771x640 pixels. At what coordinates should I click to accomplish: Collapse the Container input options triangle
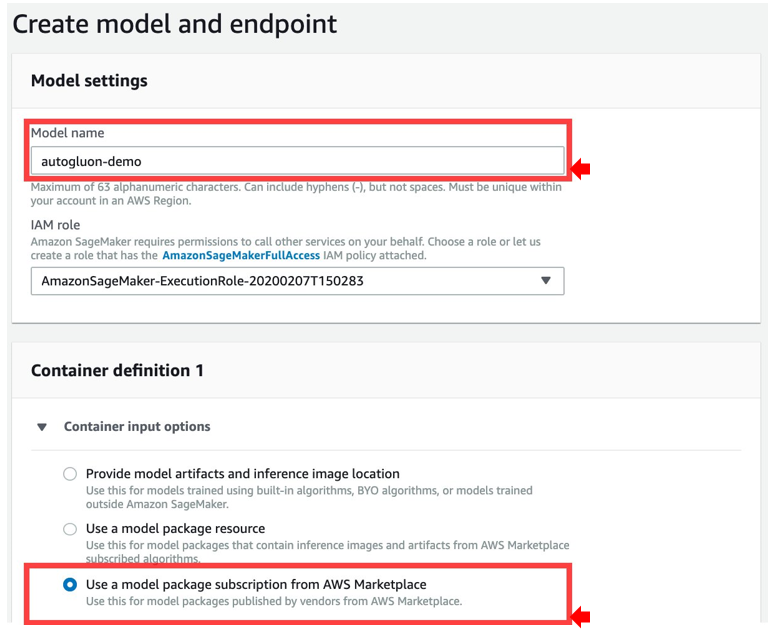click(42, 427)
